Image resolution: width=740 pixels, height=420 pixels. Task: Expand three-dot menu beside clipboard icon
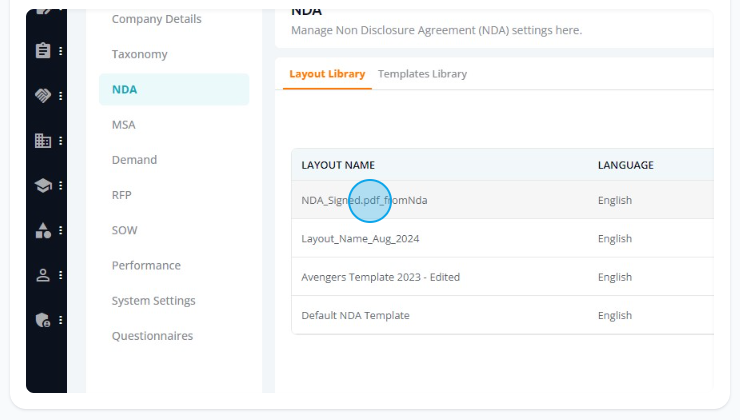(x=60, y=51)
